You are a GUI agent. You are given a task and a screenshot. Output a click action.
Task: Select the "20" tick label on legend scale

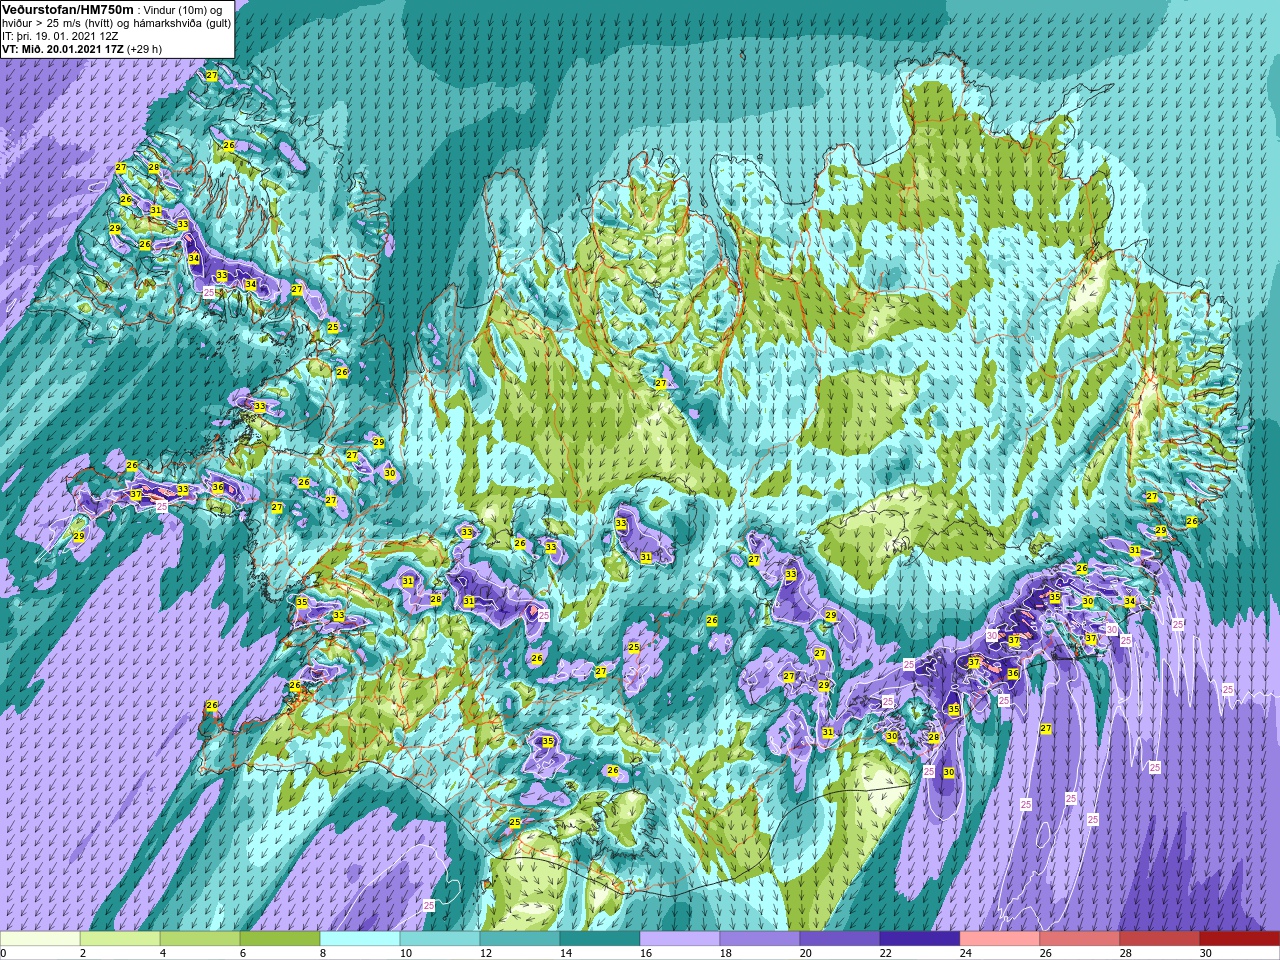click(x=806, y=954)
